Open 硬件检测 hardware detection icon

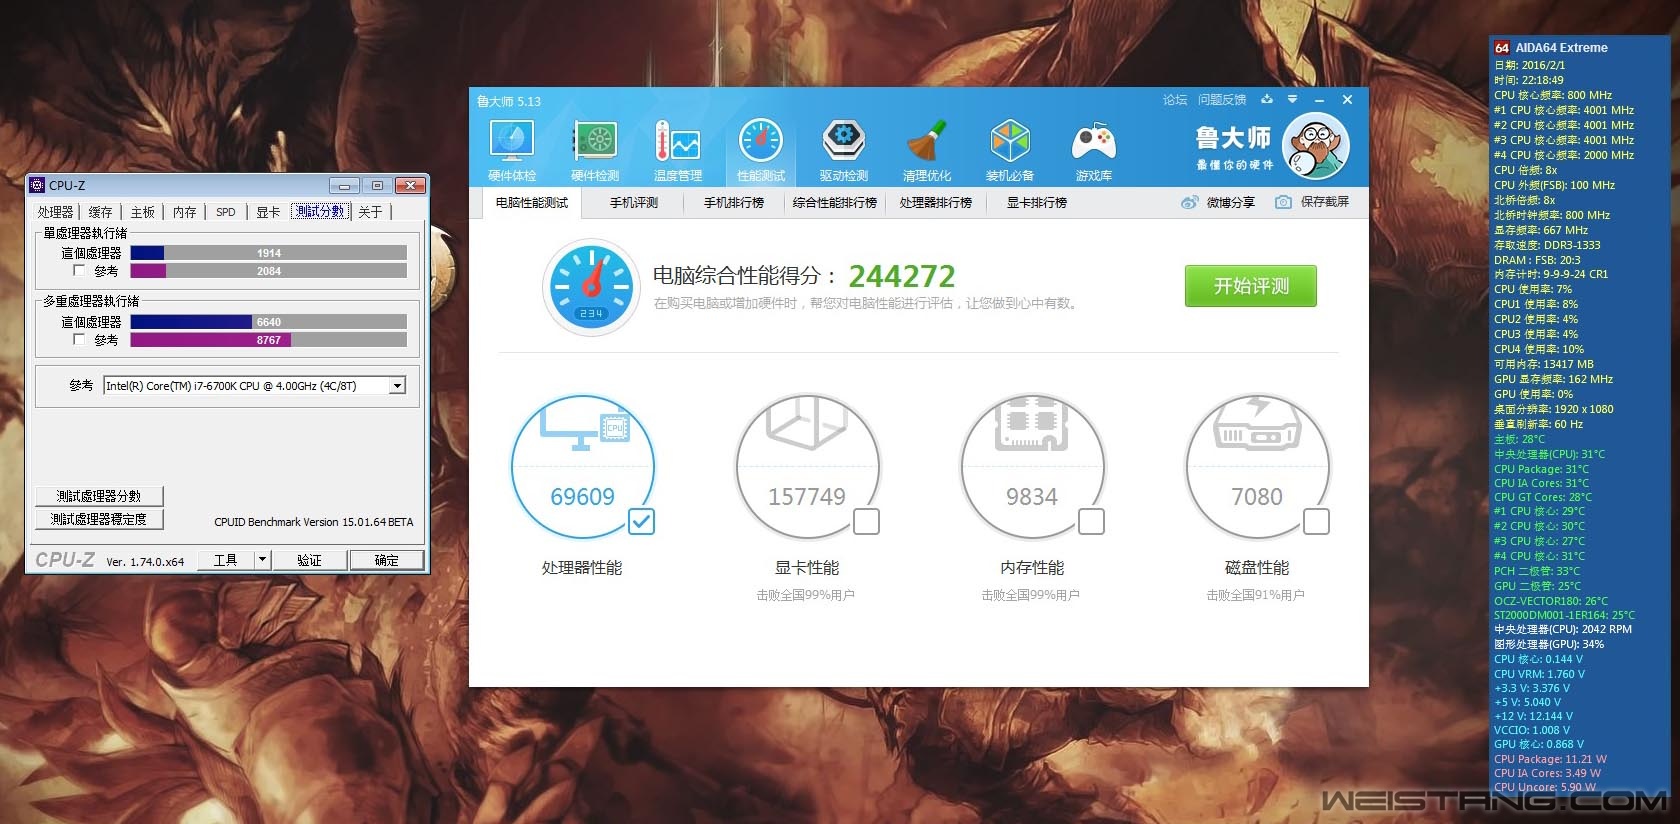coord(595,142)
